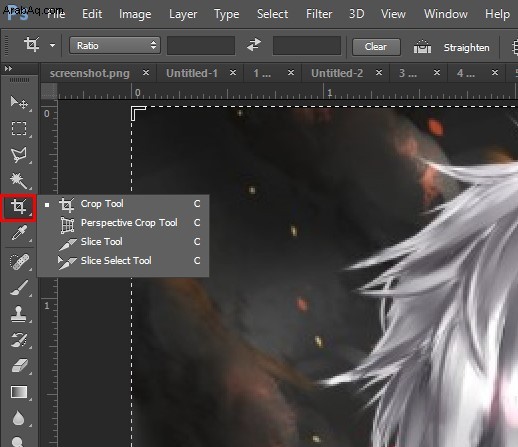Switch to the '3 ...' document tab

tap(408, 73)
